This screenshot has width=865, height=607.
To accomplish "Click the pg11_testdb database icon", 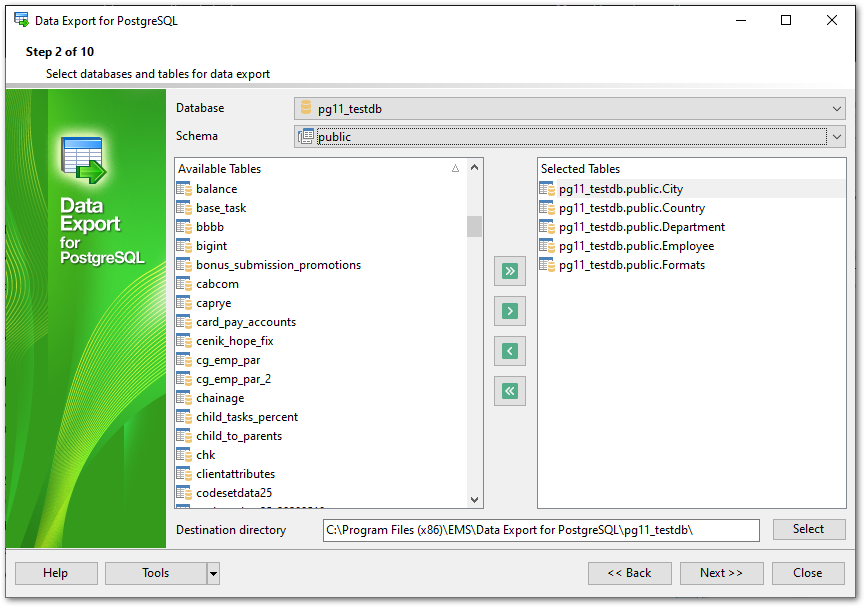I will 306,108.
